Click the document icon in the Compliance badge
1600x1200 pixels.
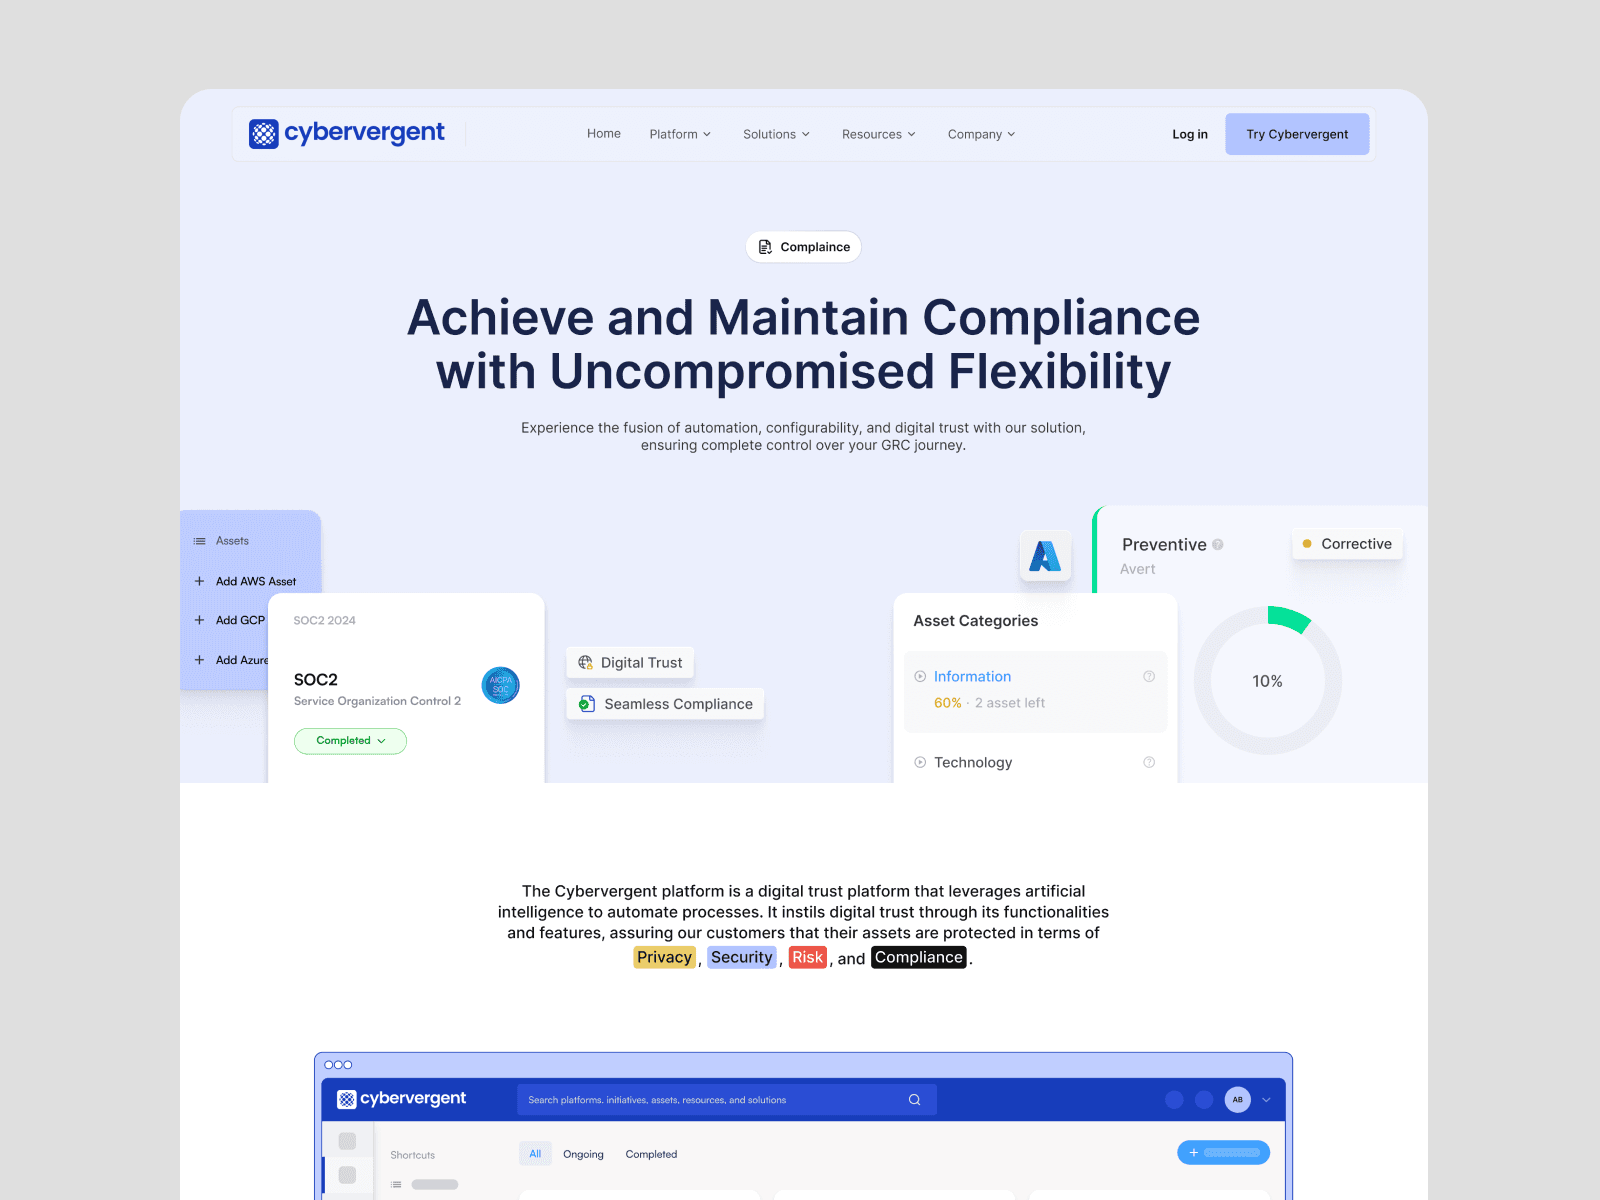[x=765, y=247]
